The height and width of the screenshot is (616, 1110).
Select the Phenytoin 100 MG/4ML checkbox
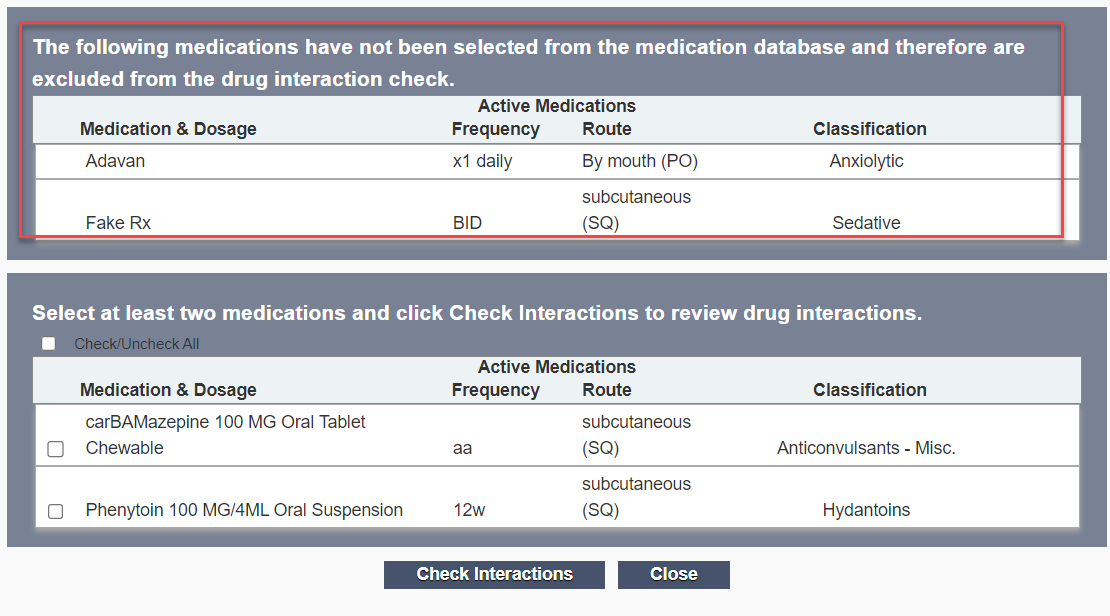click(x=55, y=511)
